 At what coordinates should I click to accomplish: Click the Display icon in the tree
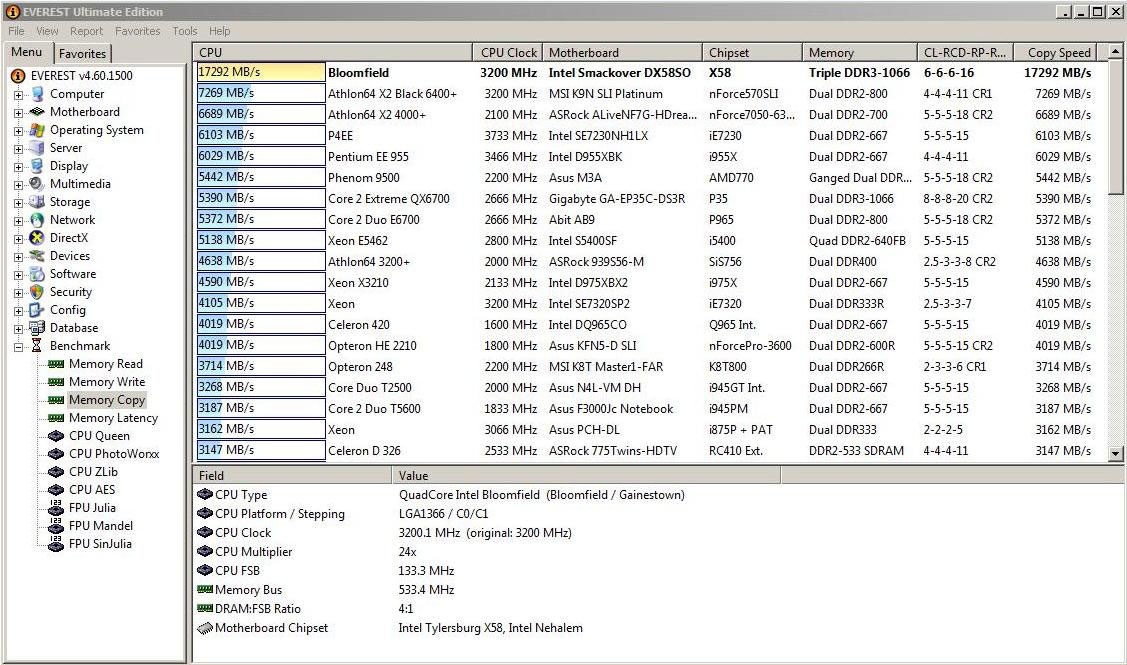[37, 166]
